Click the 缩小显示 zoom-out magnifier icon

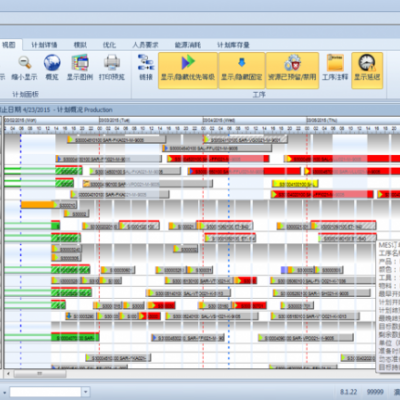tap(25, 62)
